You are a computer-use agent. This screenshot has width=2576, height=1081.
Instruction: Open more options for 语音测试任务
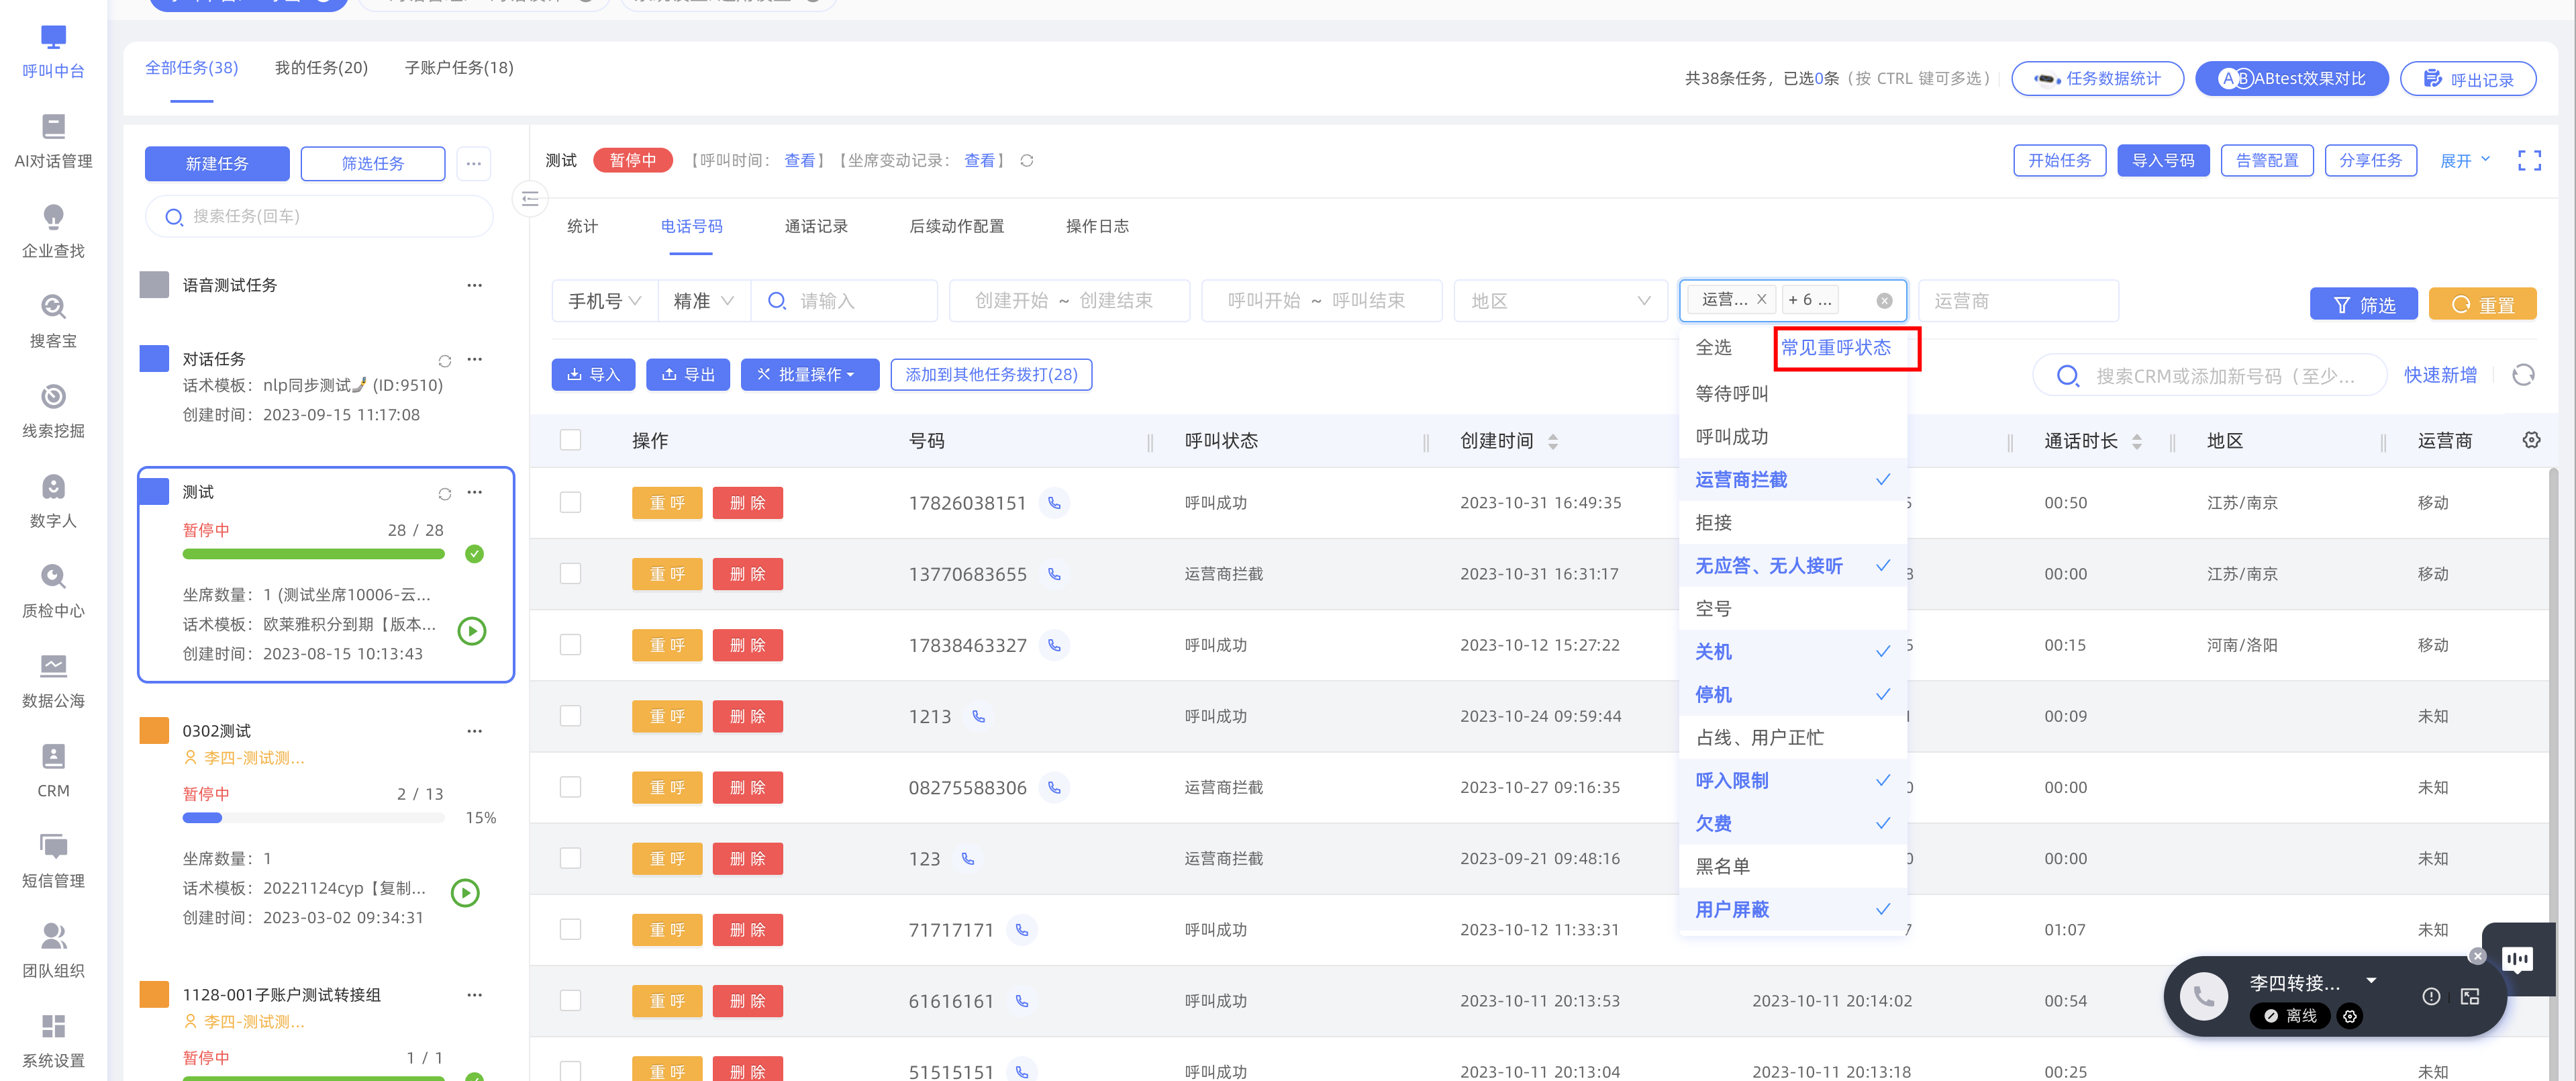pos(474,285)
